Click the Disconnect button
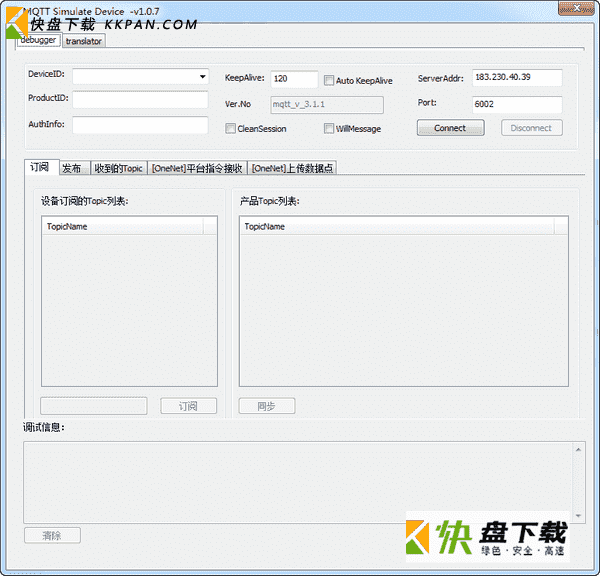This screenshot has height=576, width=600. (x=532, y=128)
